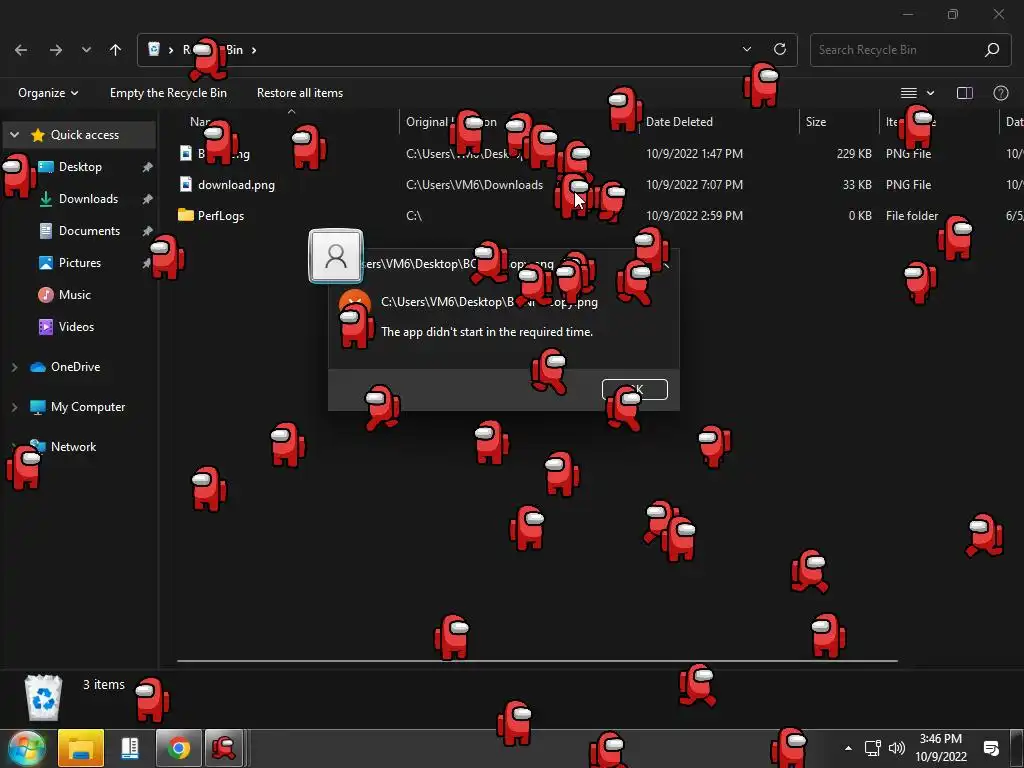The height and width of the screenshot is (768, 1024).
Task: Expand the OneDrive tree node
Action: pos(14,367)
